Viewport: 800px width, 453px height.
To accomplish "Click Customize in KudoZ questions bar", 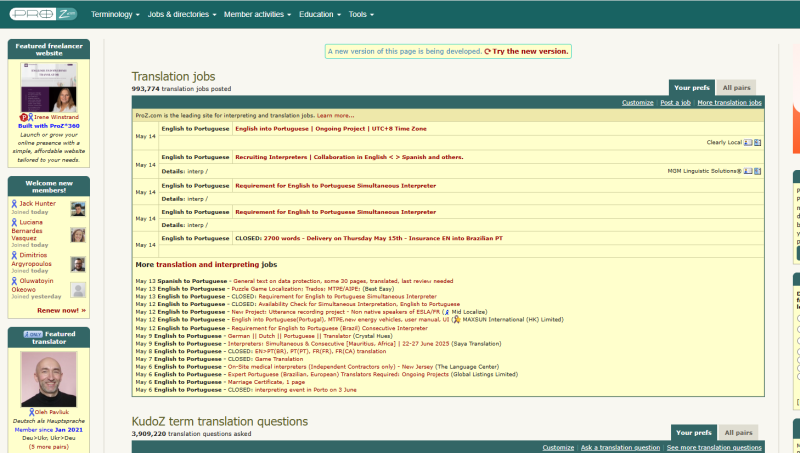I will click(x=558, y=447).
